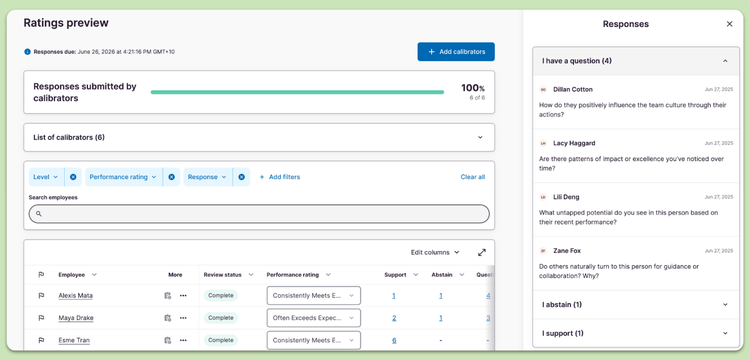Expand the I support section

[636, 333]
